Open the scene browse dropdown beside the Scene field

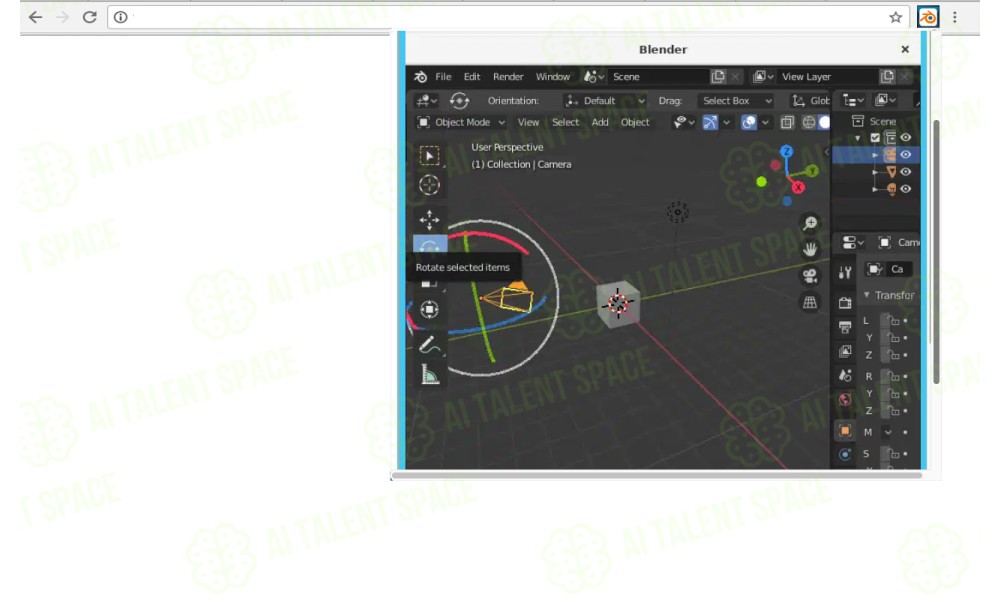point(594,77)
